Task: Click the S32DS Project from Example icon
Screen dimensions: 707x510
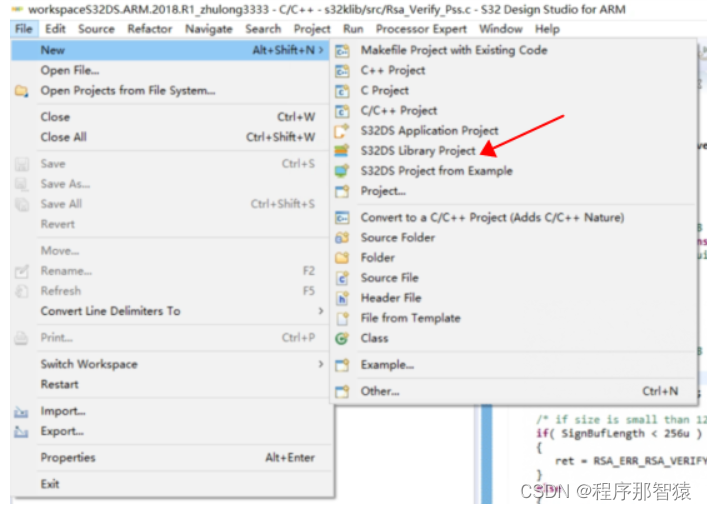Action: (342, 171)
